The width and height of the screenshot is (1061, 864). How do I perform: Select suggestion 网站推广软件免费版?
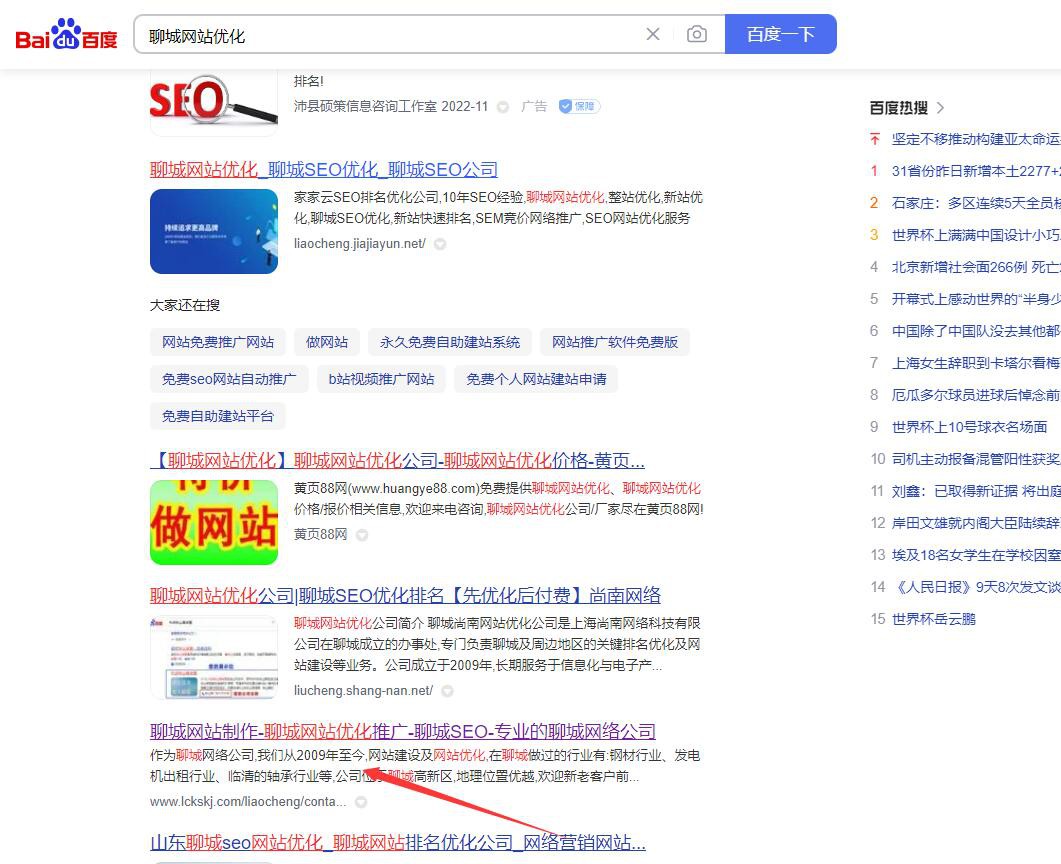[615, 342]
